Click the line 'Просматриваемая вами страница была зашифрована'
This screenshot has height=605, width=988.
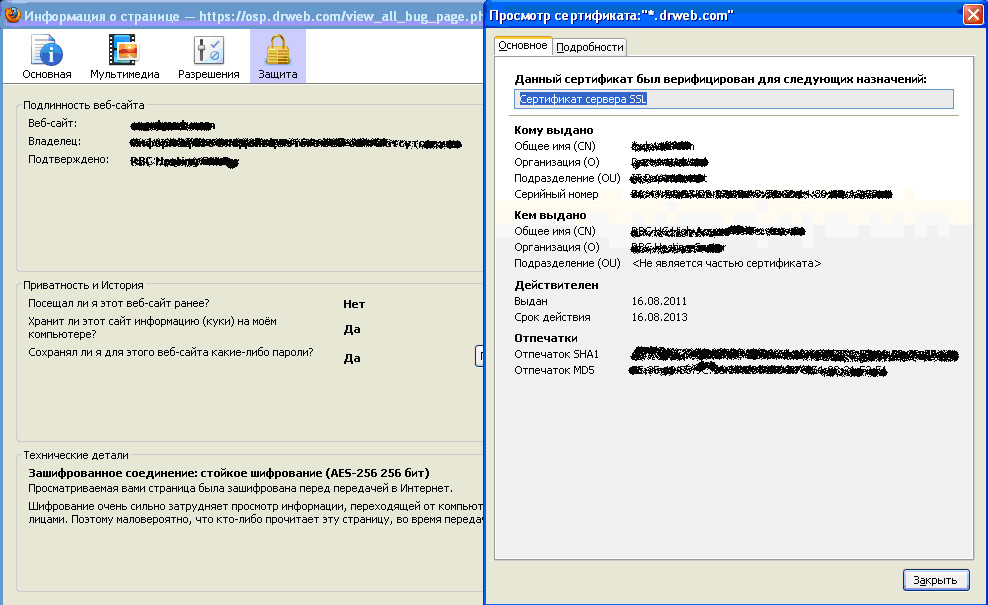(240, 488)
